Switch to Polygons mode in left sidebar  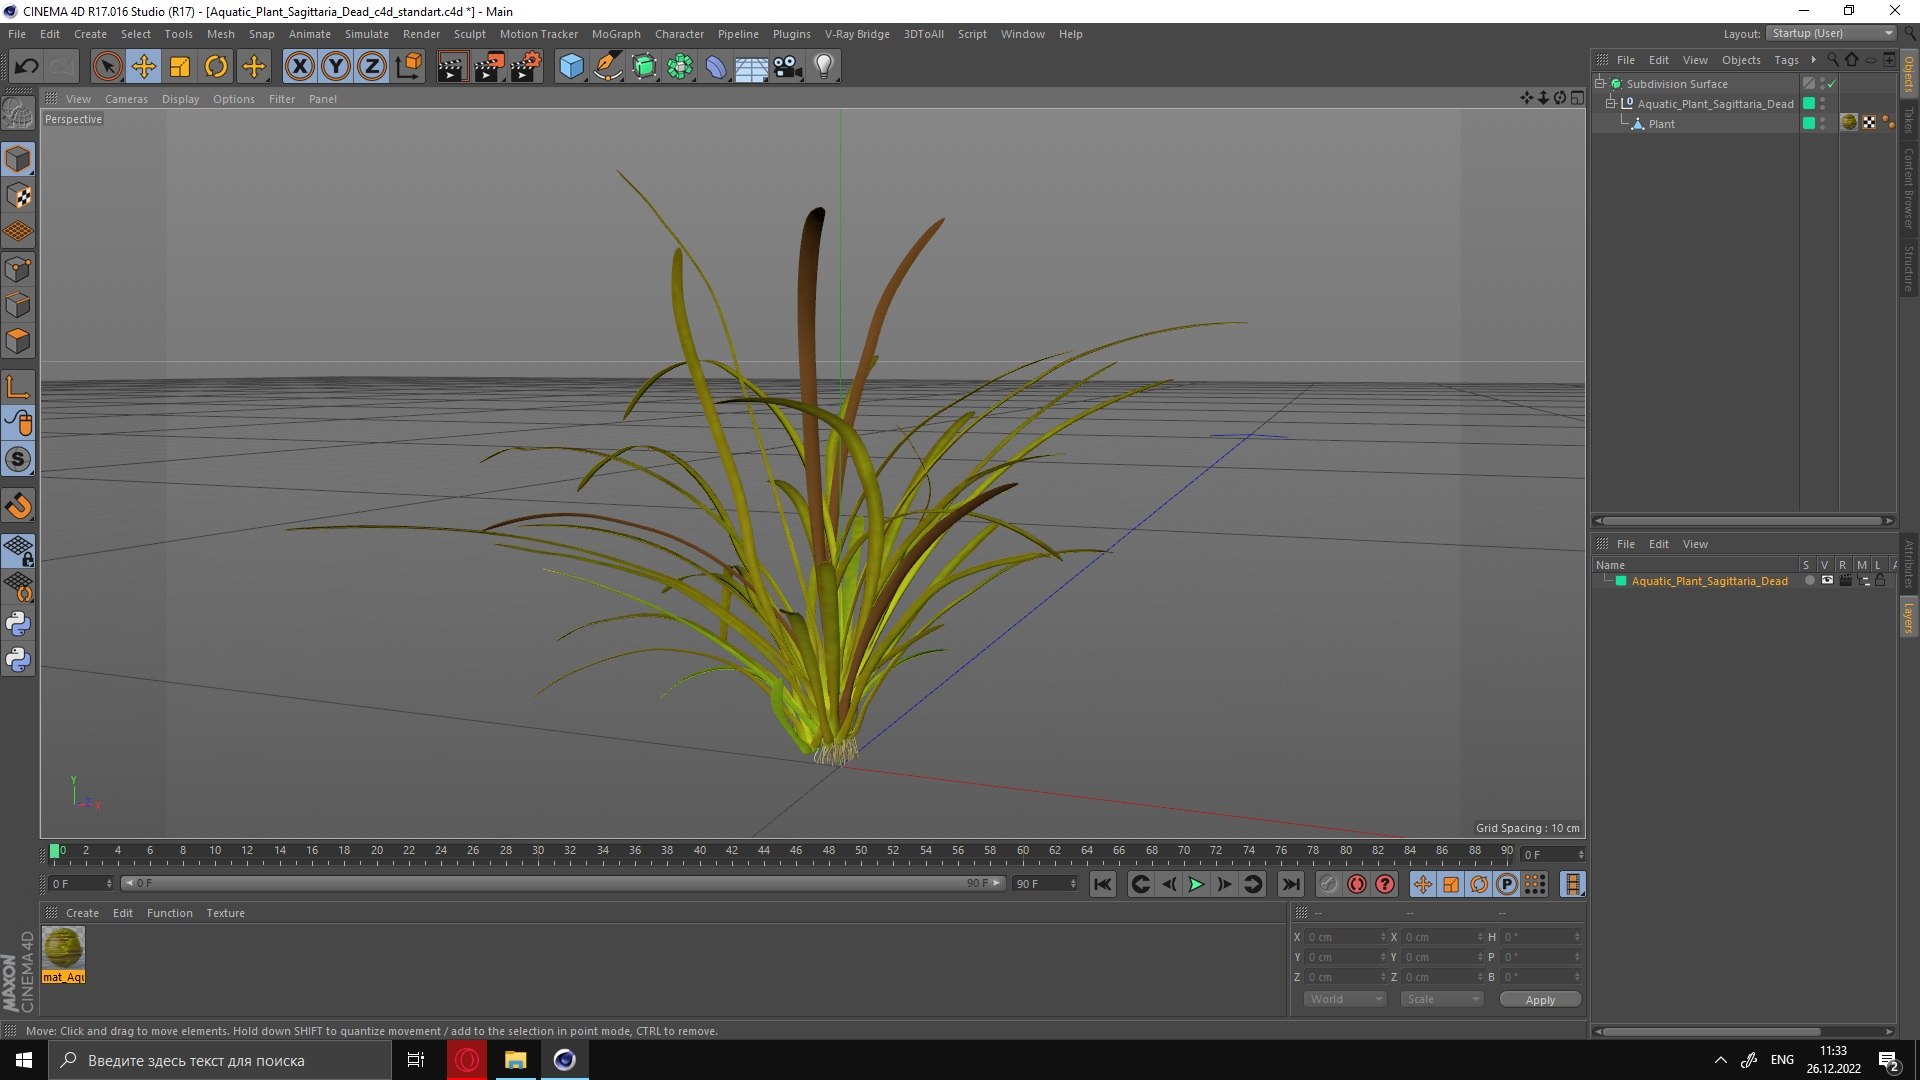[18, 341]
